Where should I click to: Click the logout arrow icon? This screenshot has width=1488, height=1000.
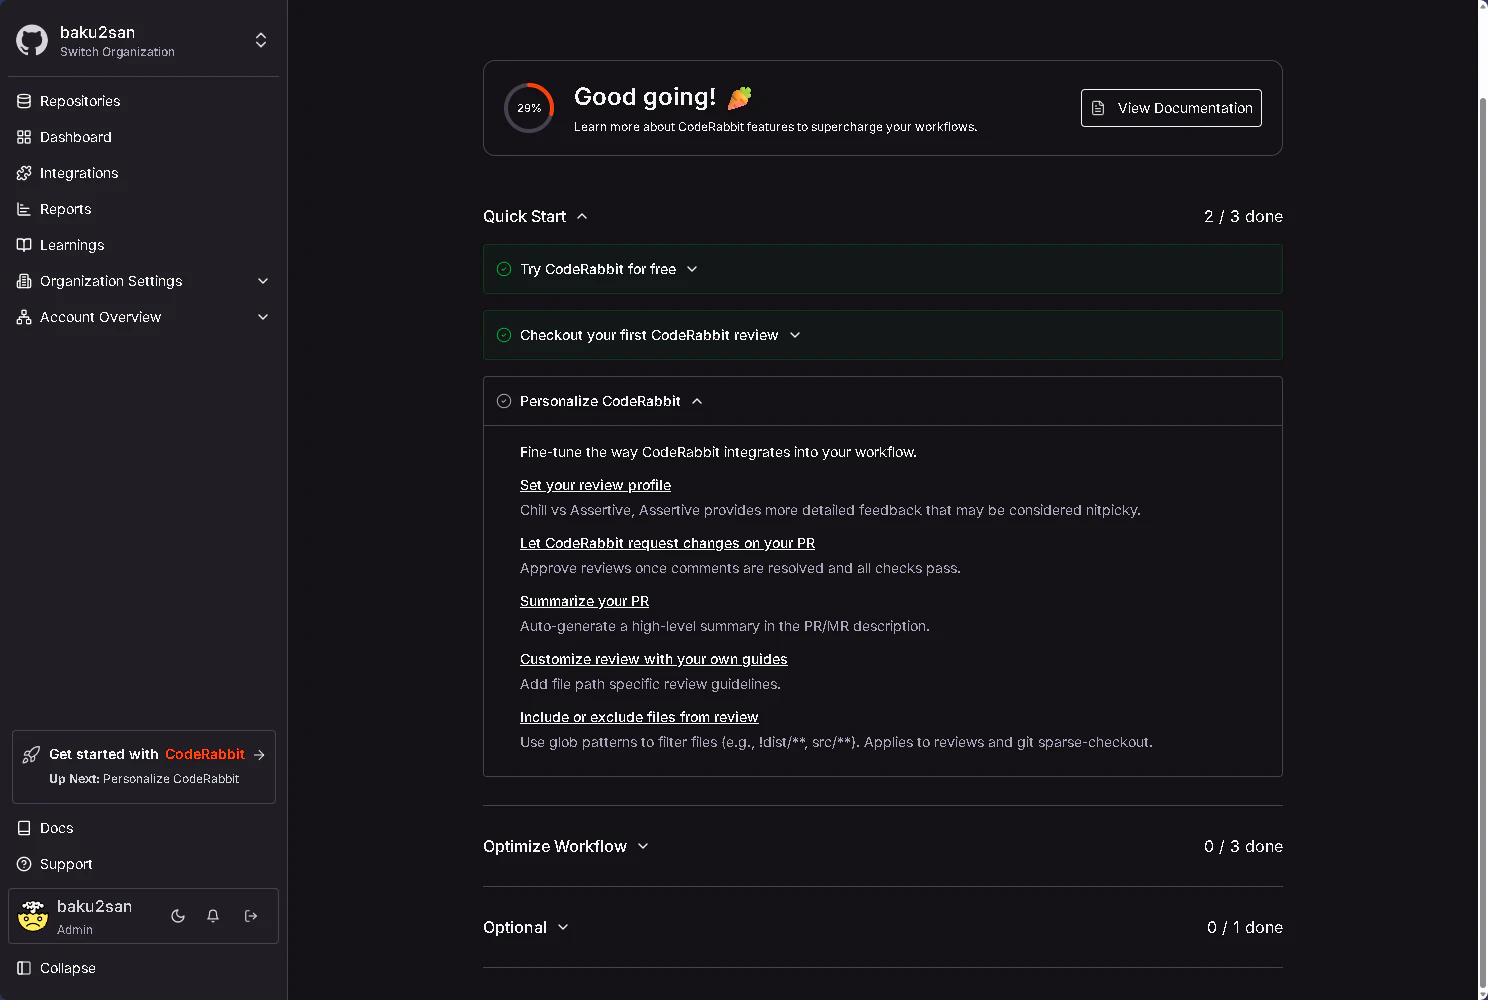pos(251,916)
